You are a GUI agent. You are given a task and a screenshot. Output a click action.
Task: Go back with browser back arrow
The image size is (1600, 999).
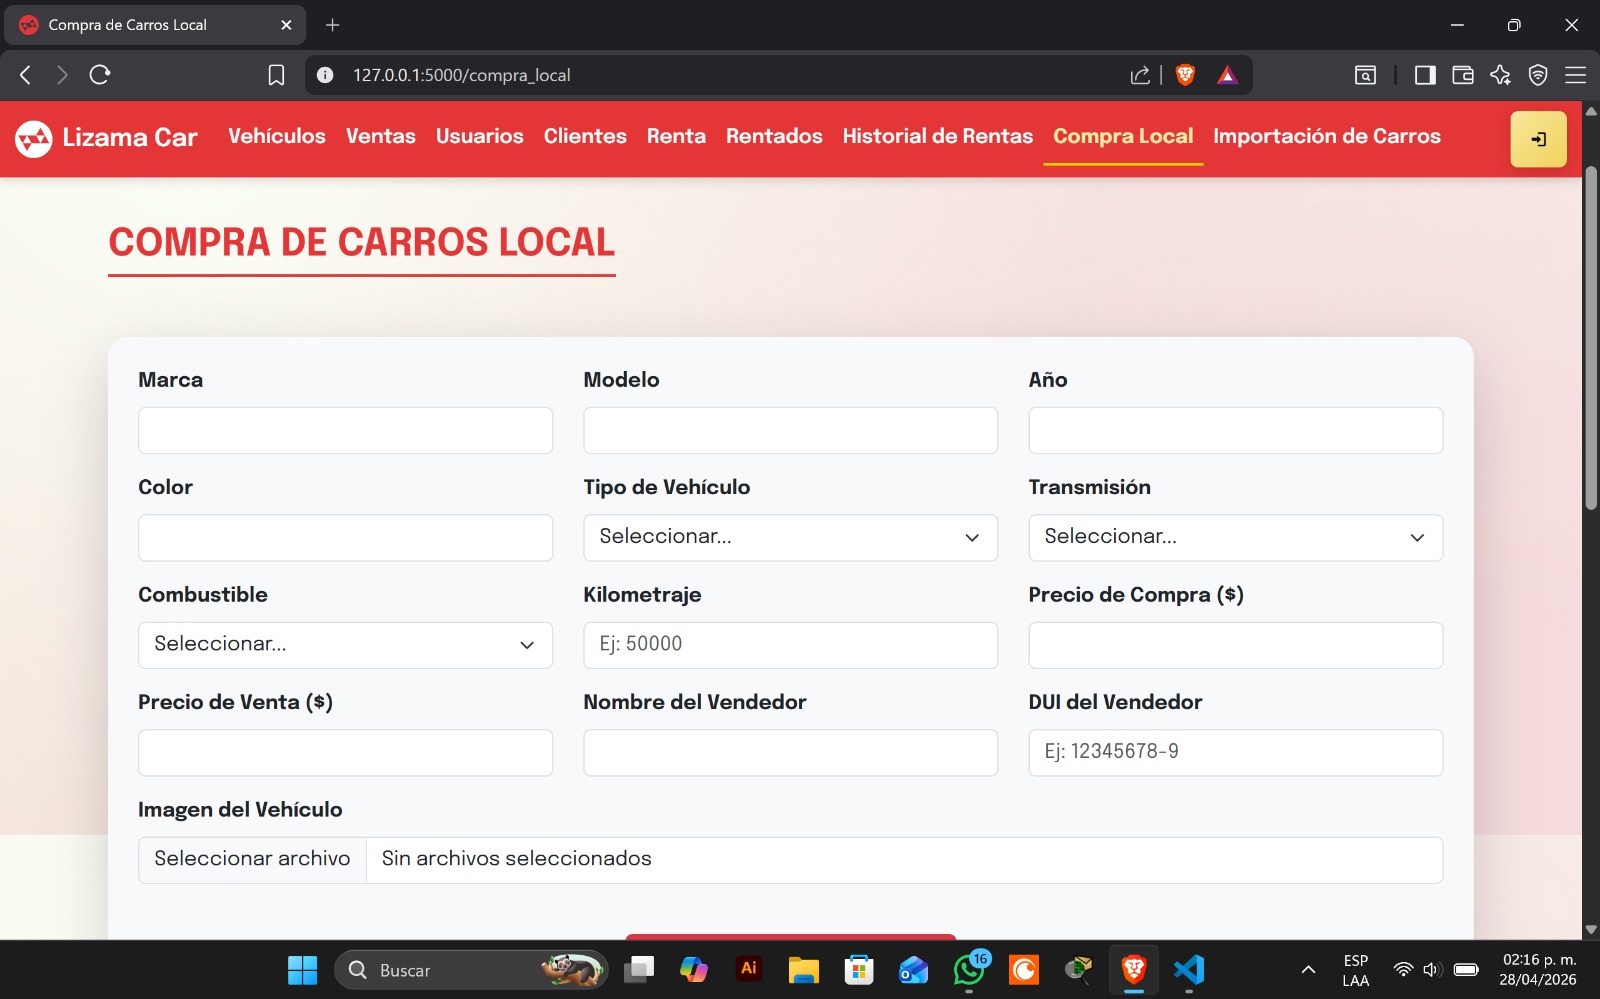coord(26,75)
